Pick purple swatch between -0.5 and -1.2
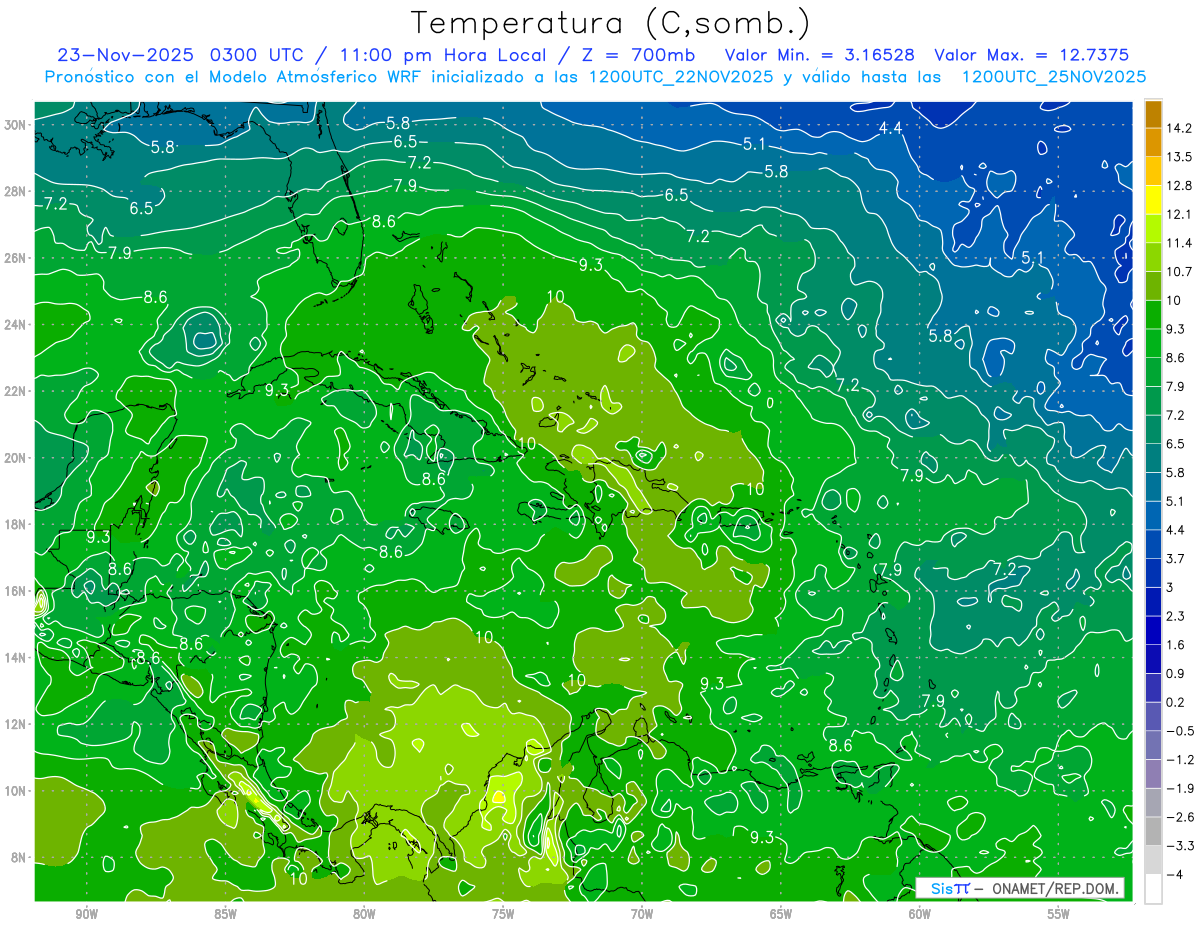This screenshot has height=927, width=1200. pos(1153,745)
